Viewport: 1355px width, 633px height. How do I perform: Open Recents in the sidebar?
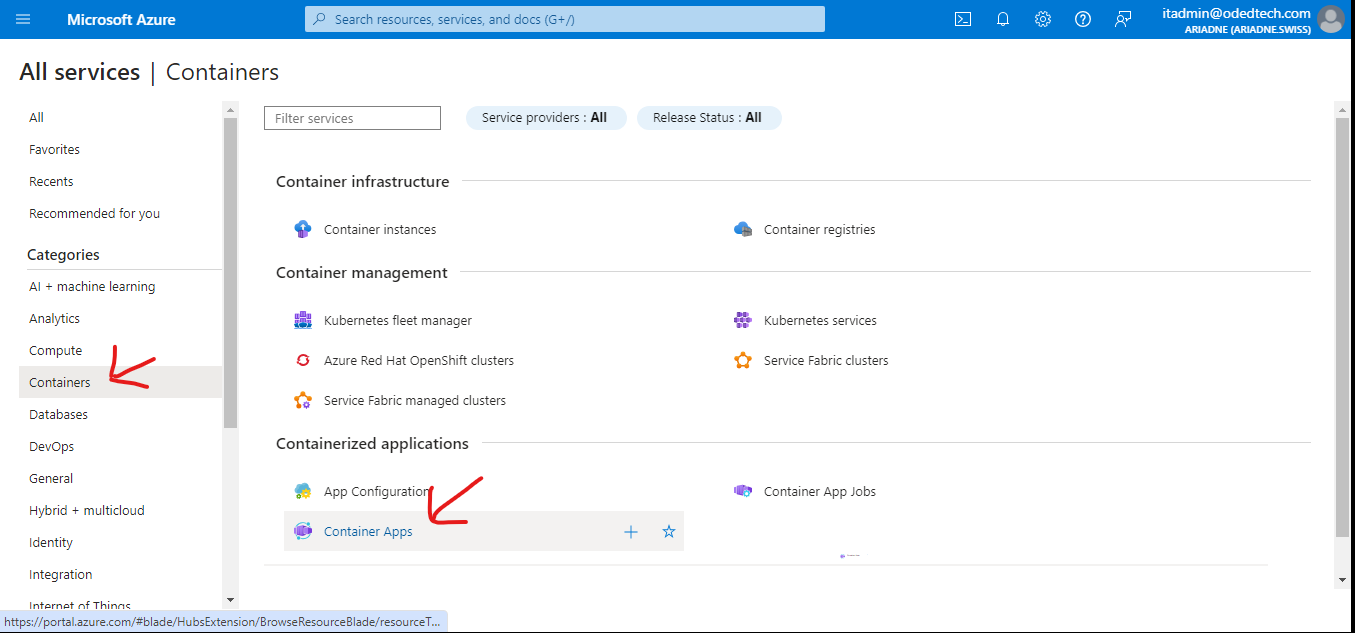pyautogui.click(x=51, y=181)
